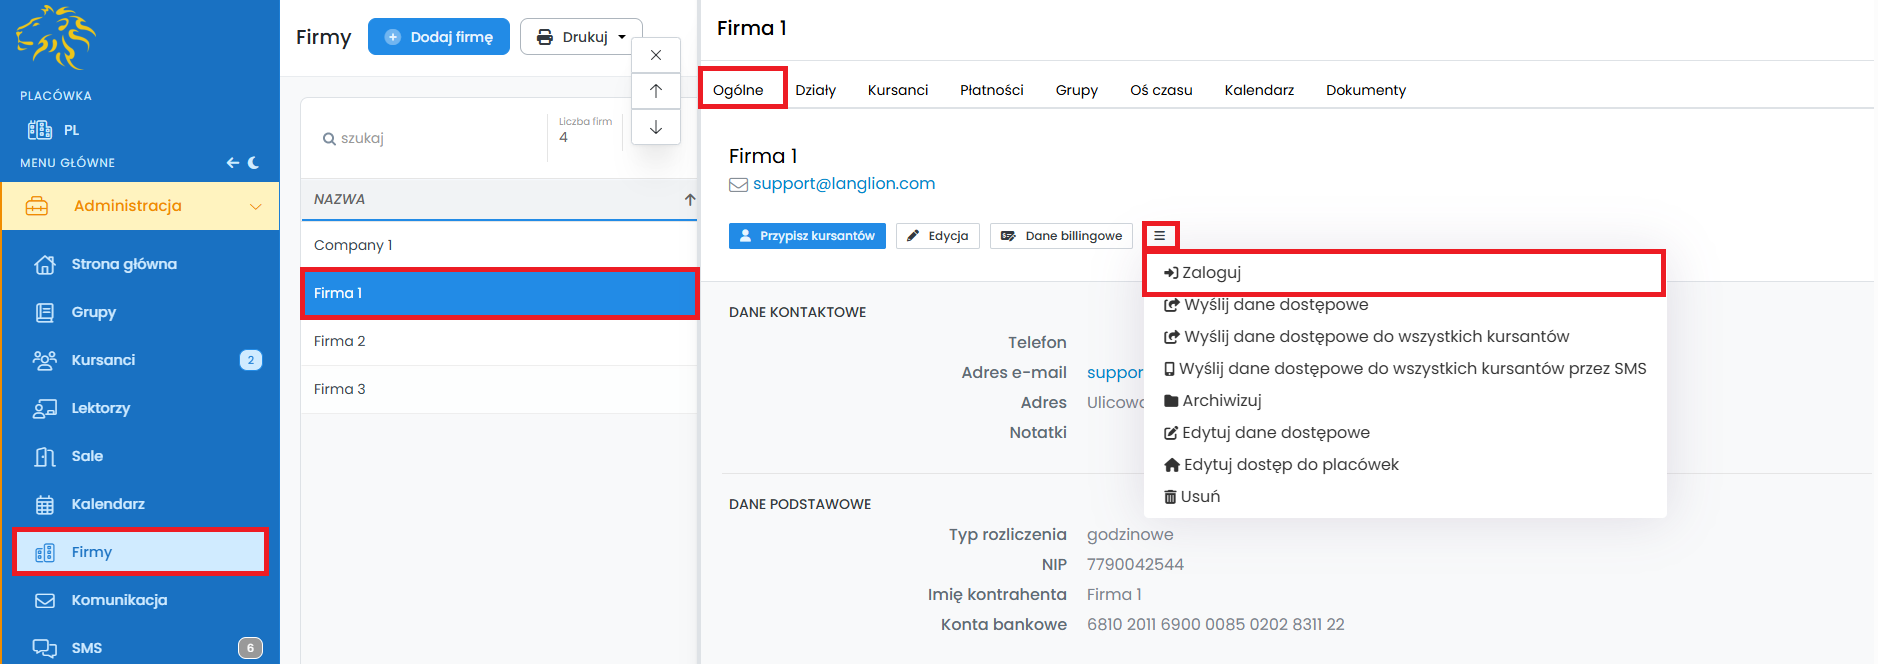Click the hamburger menu icon next to Dane billingowe
The width and height of the screenshot is (1878, 664).
click(x=1159, y=236)
